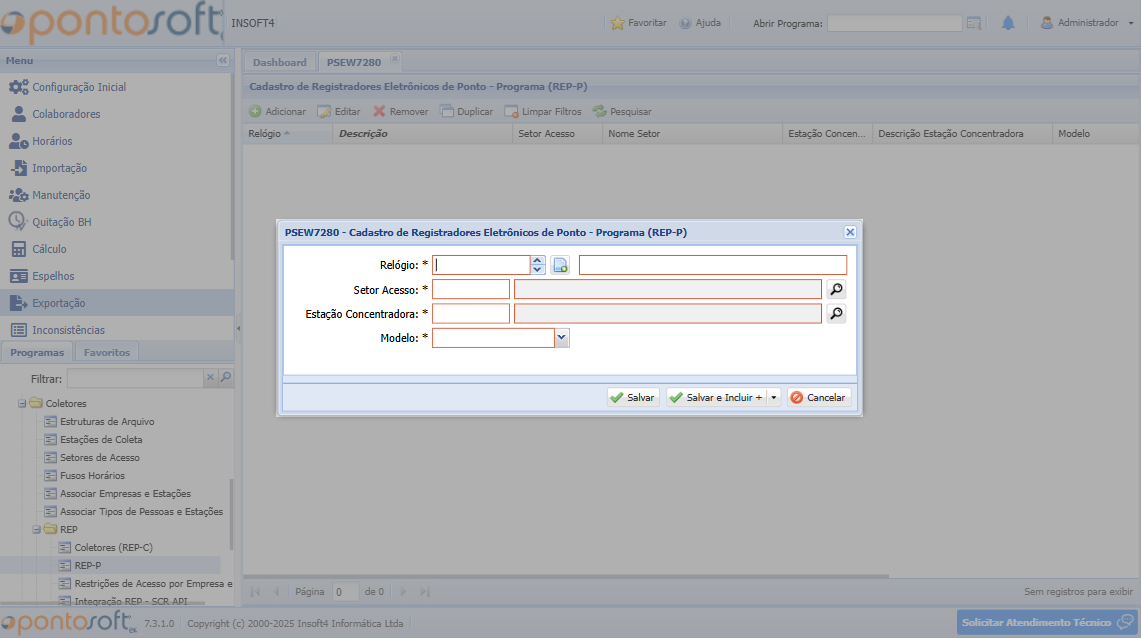This screenshot has height=638, width=1141.
Task: Switch to the Favoritos tab
Action: (x=106, y=352)
